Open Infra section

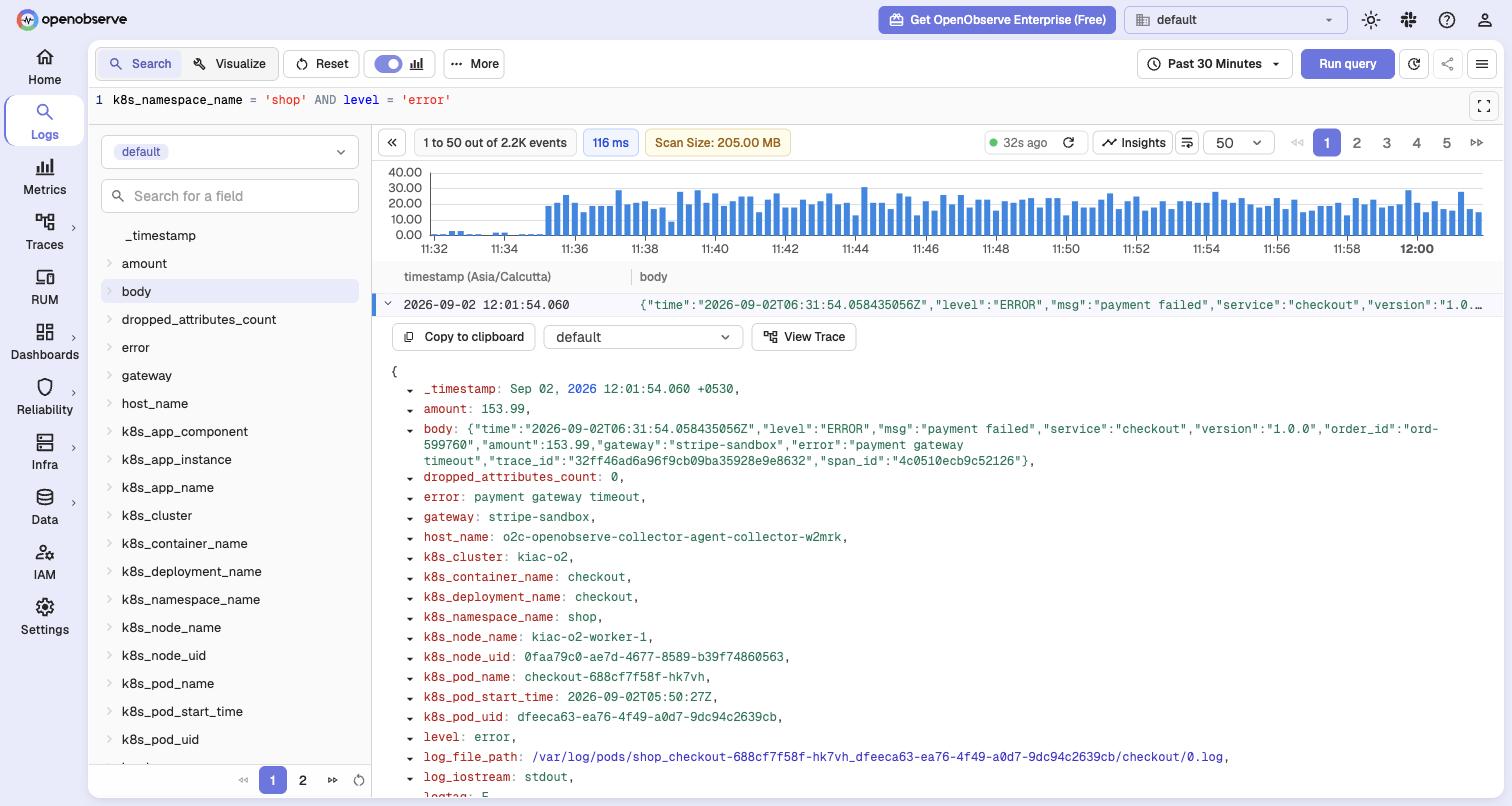click(44, 452)
